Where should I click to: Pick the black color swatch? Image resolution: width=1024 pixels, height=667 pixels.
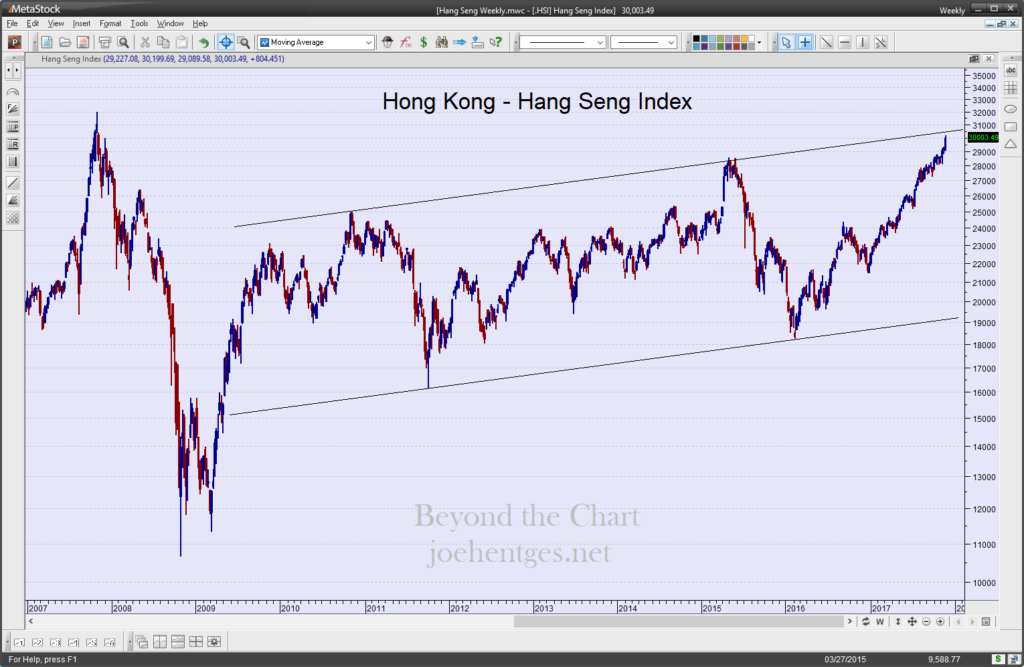(x=696, y=39)
